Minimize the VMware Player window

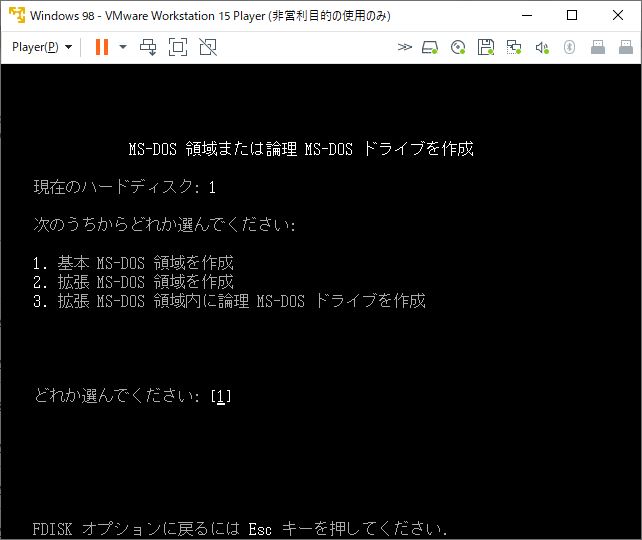pos(527,16)
